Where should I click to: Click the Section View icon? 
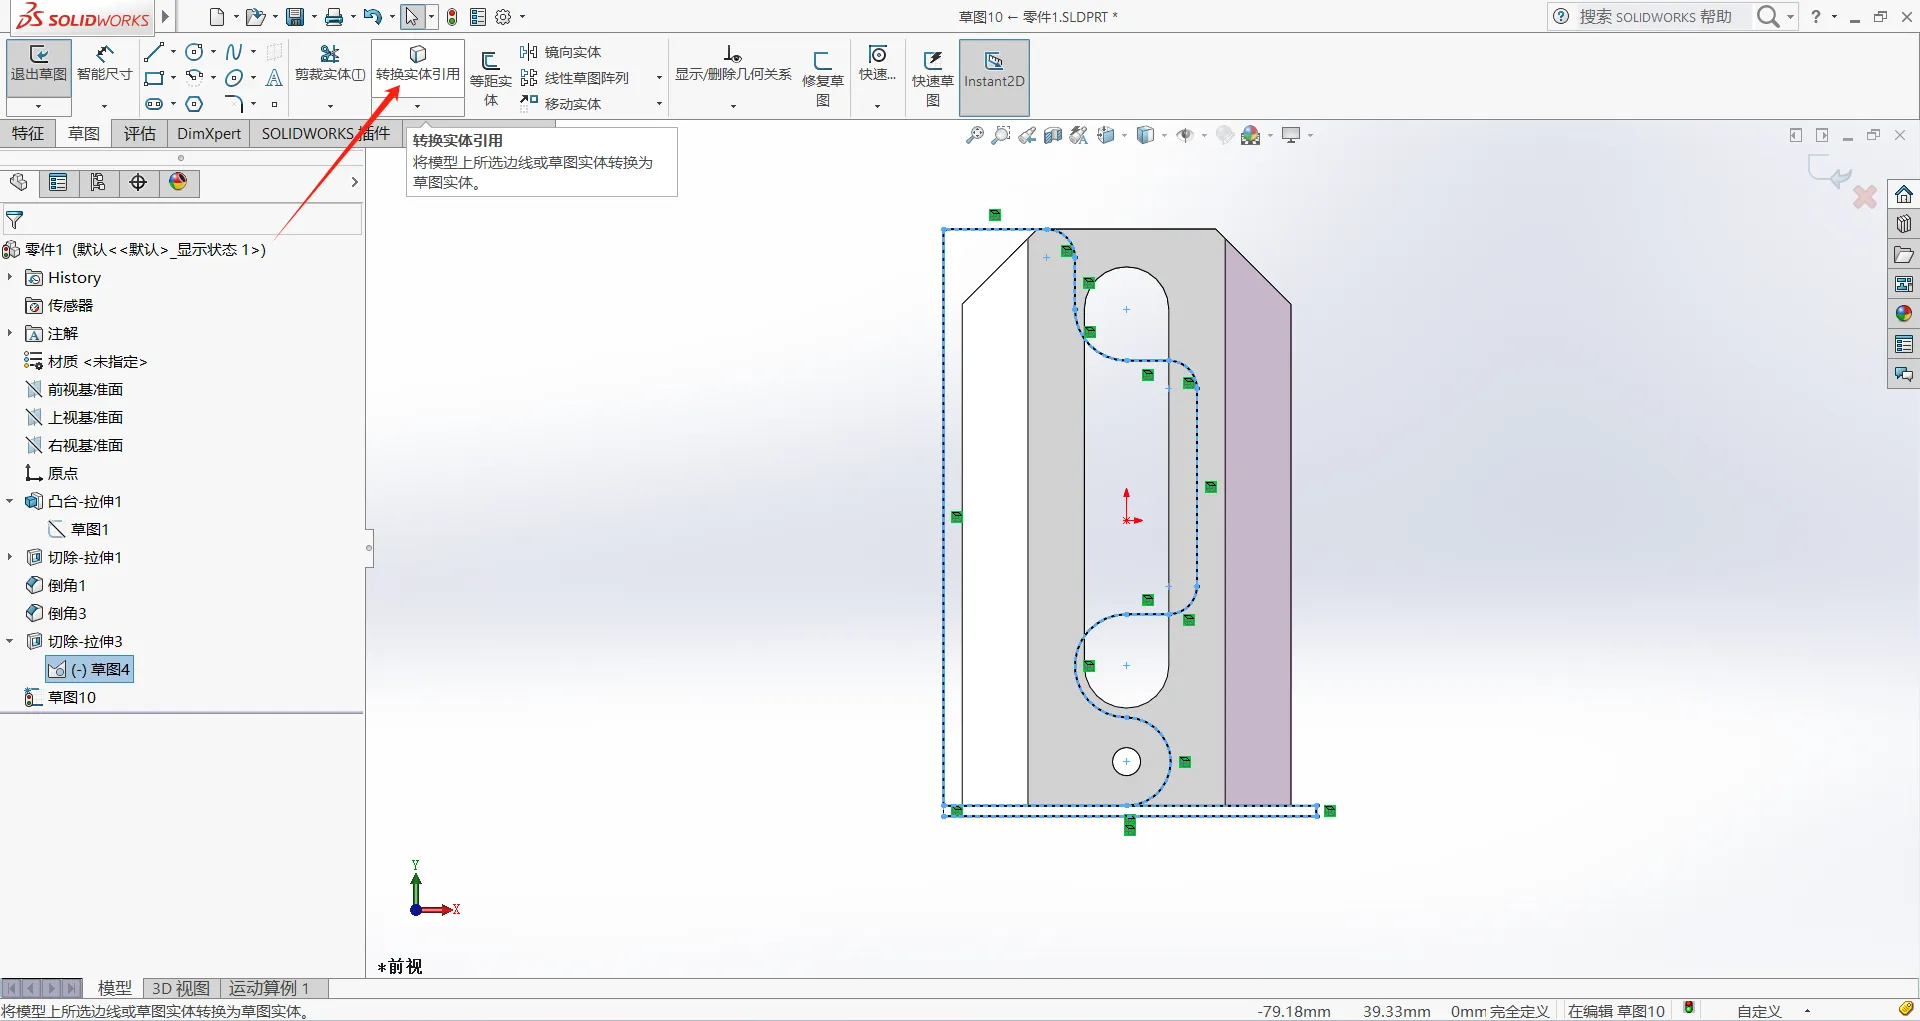1052,136
